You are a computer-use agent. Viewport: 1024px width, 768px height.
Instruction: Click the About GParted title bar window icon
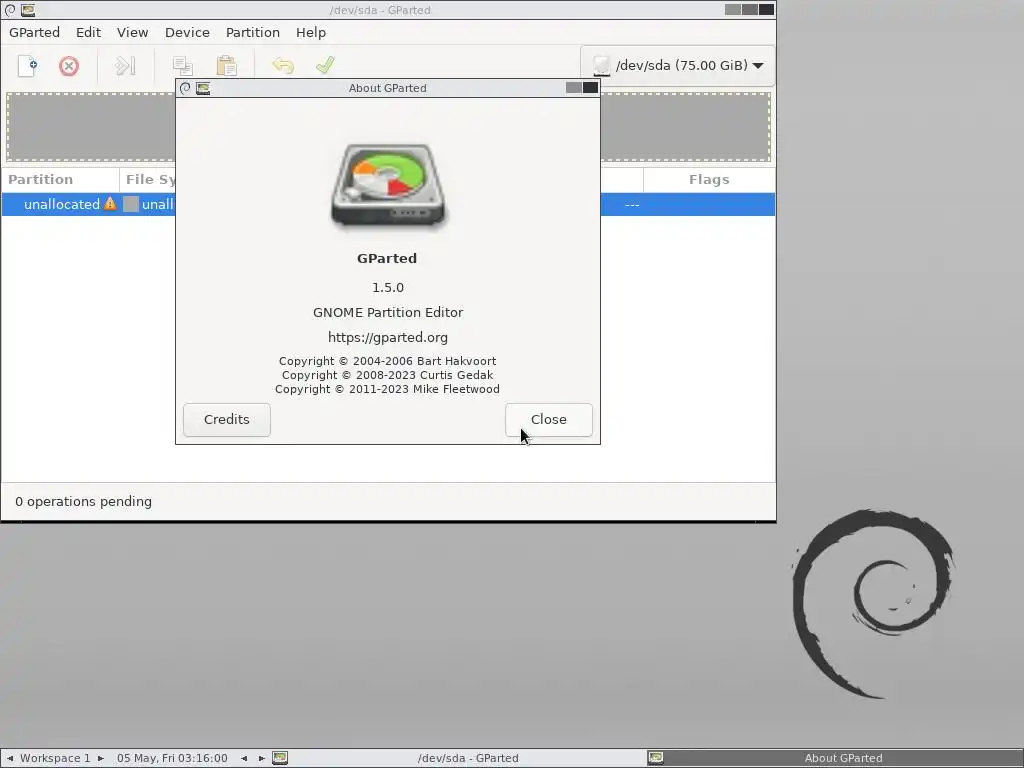click(203, 88)
